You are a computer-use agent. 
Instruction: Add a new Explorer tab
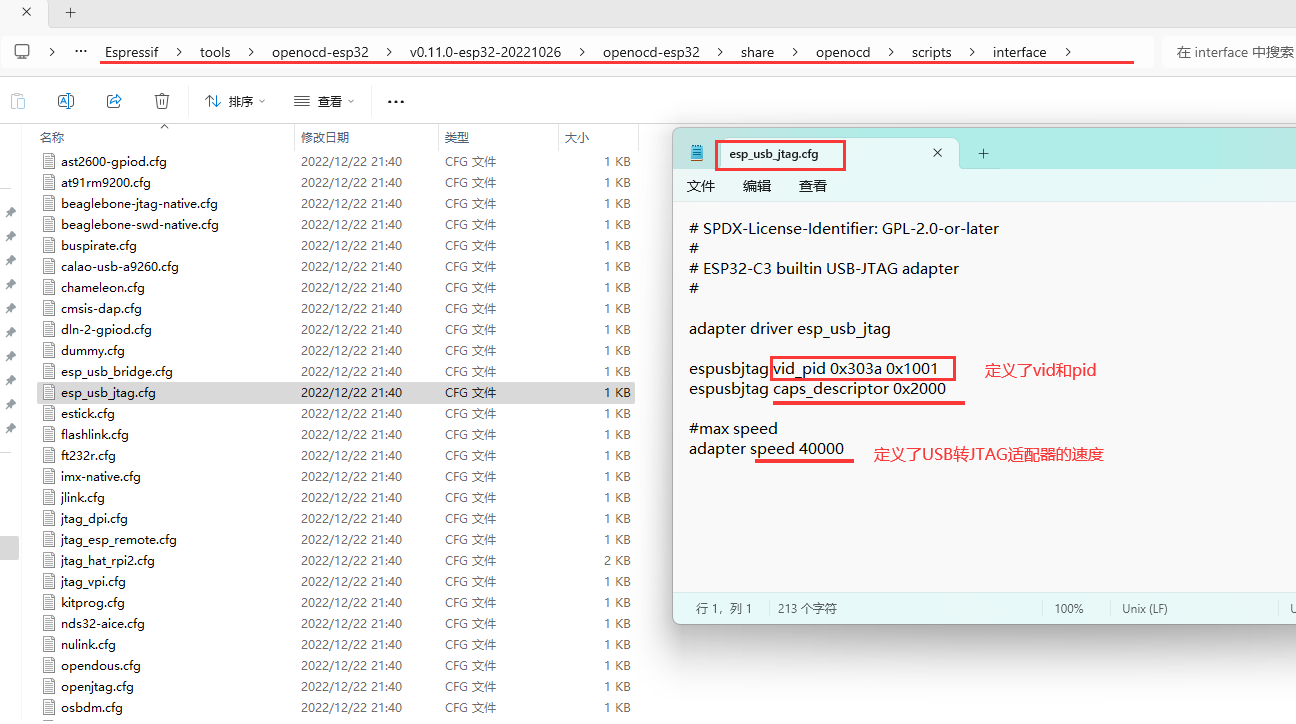pyautogui.click(x=70, y=13)
